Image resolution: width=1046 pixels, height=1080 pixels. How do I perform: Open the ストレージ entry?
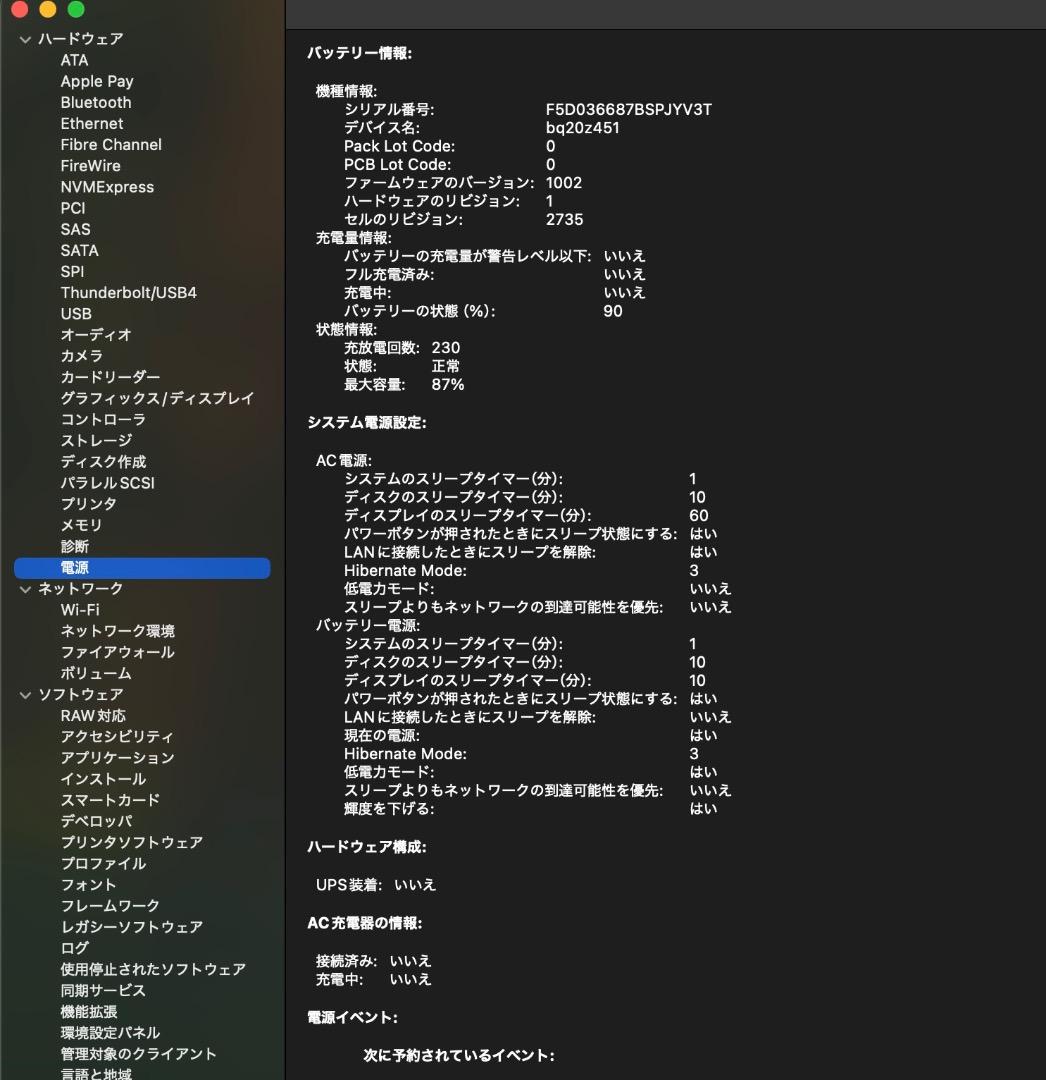coord(96,441)
